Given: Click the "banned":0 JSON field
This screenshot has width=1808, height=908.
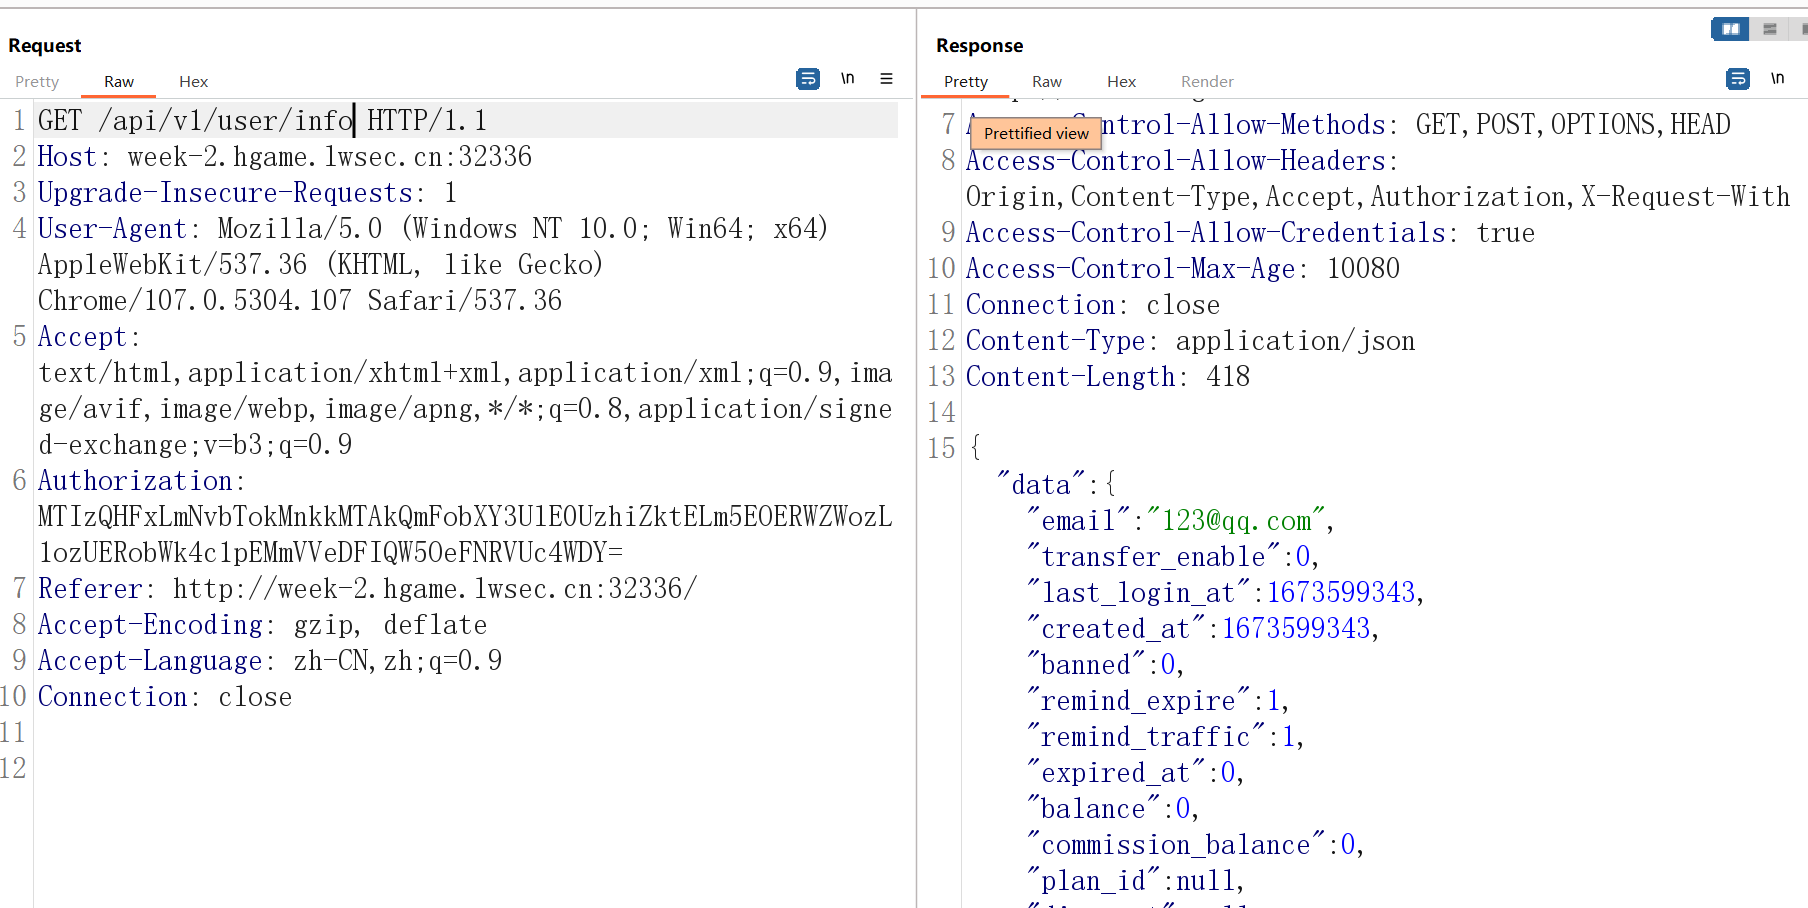Looking at the screenshot, I should tap(1101, 665).
